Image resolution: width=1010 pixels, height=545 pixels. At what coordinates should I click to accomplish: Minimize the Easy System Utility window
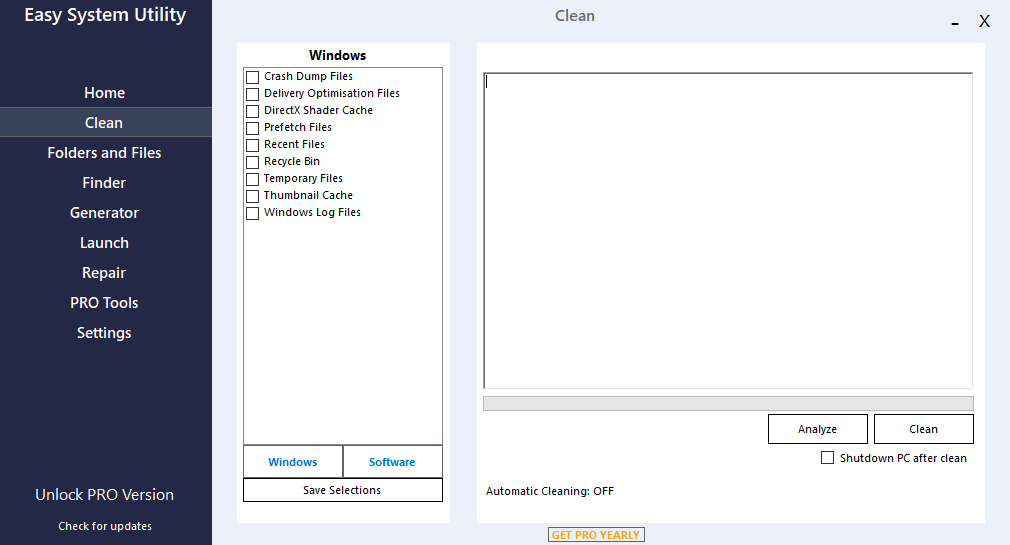[x=955, y=23]
